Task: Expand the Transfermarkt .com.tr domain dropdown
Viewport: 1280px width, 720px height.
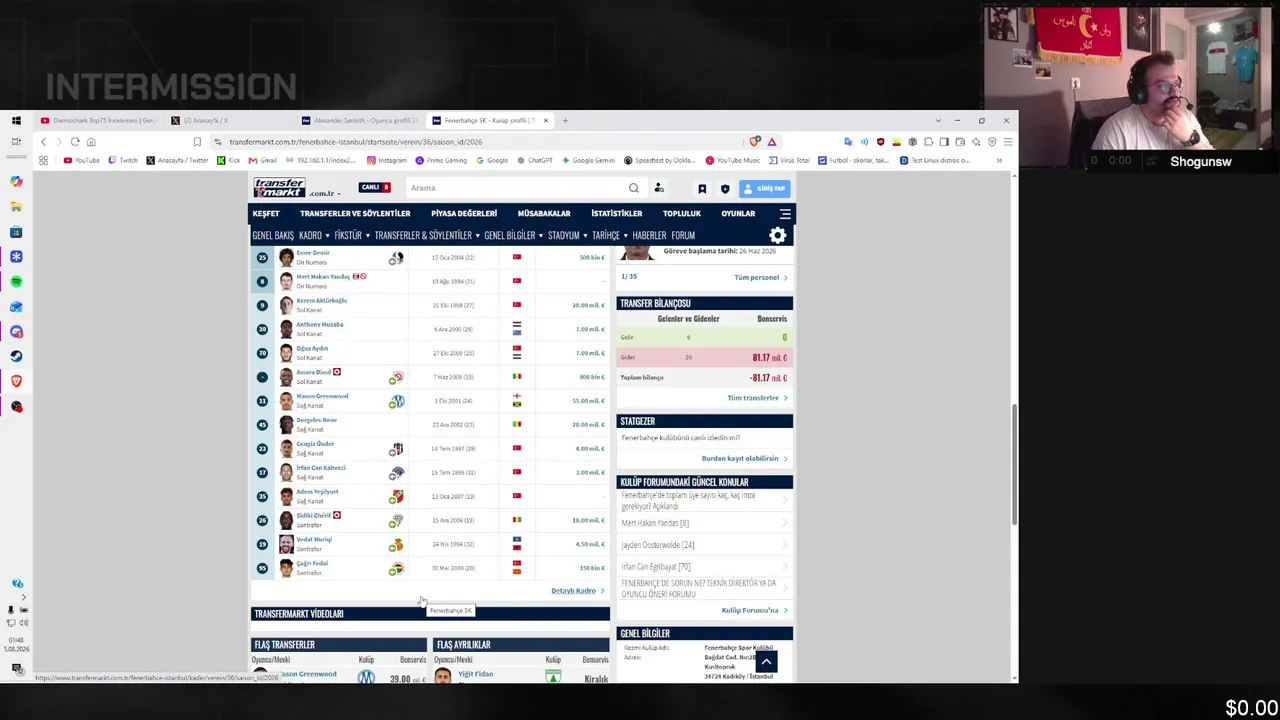Action: [x=324, y=193]
